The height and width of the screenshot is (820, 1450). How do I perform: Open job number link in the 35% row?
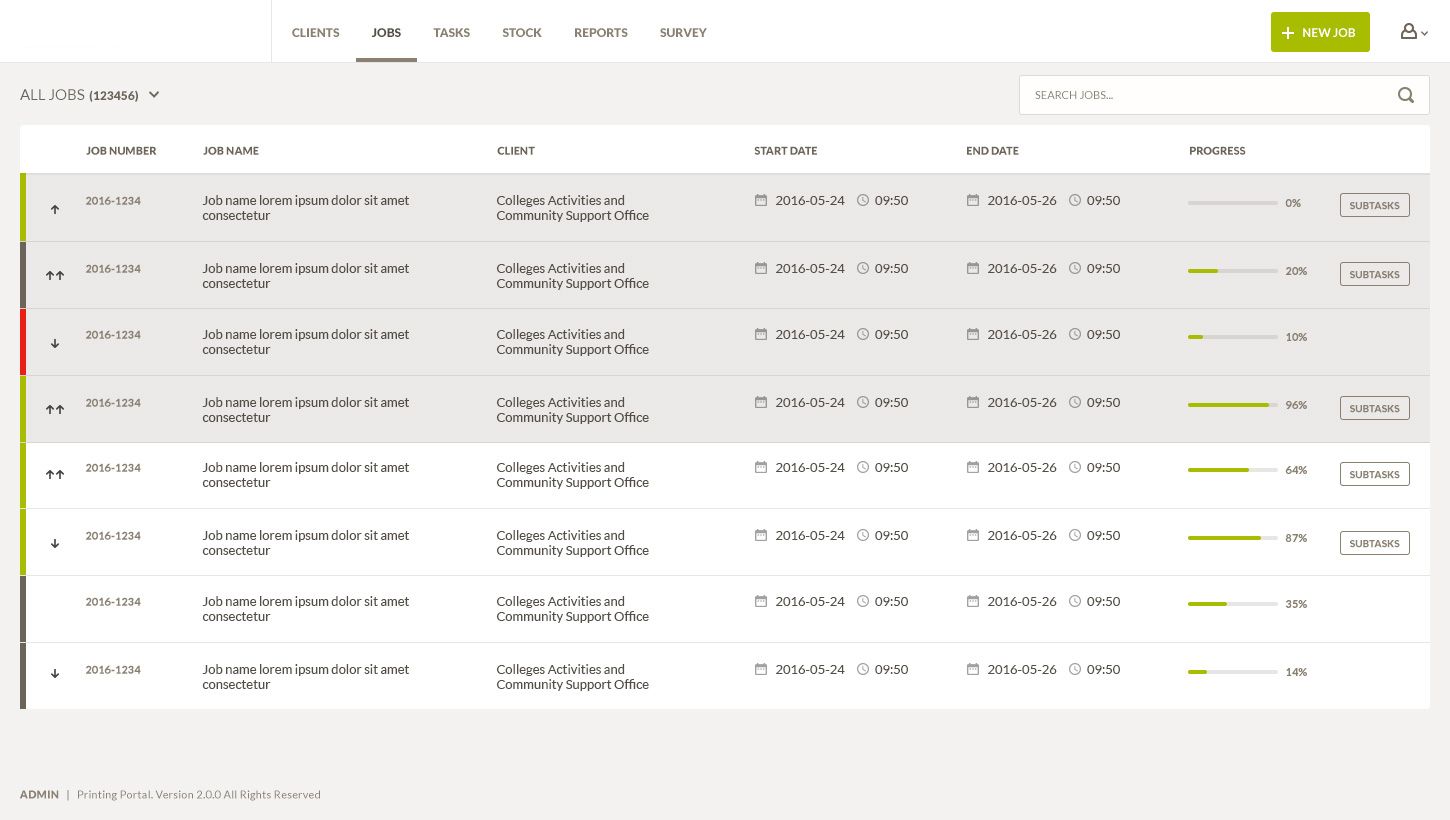coord(113,602)
